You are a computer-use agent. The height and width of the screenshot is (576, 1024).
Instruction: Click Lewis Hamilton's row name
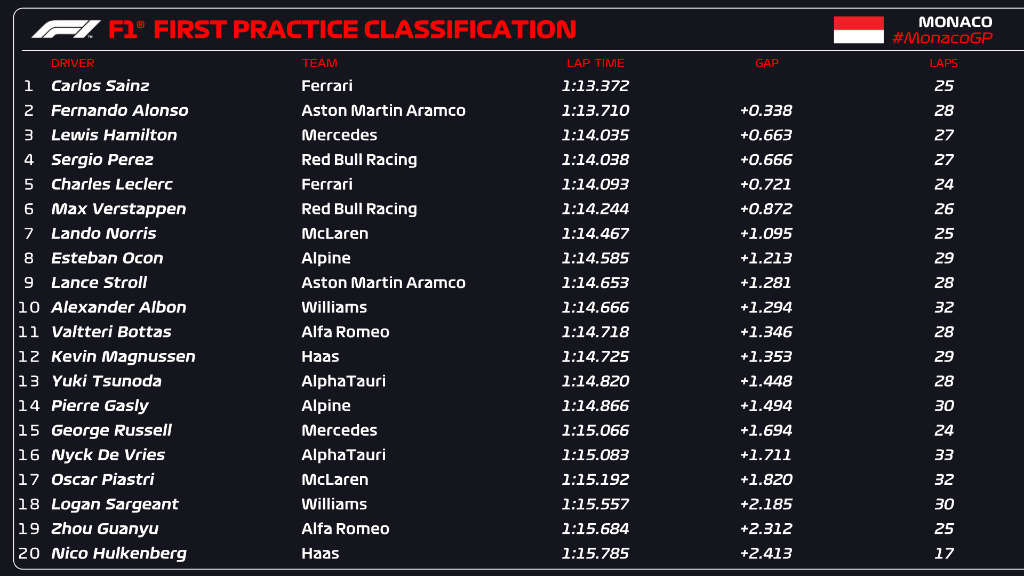(114, 135)
